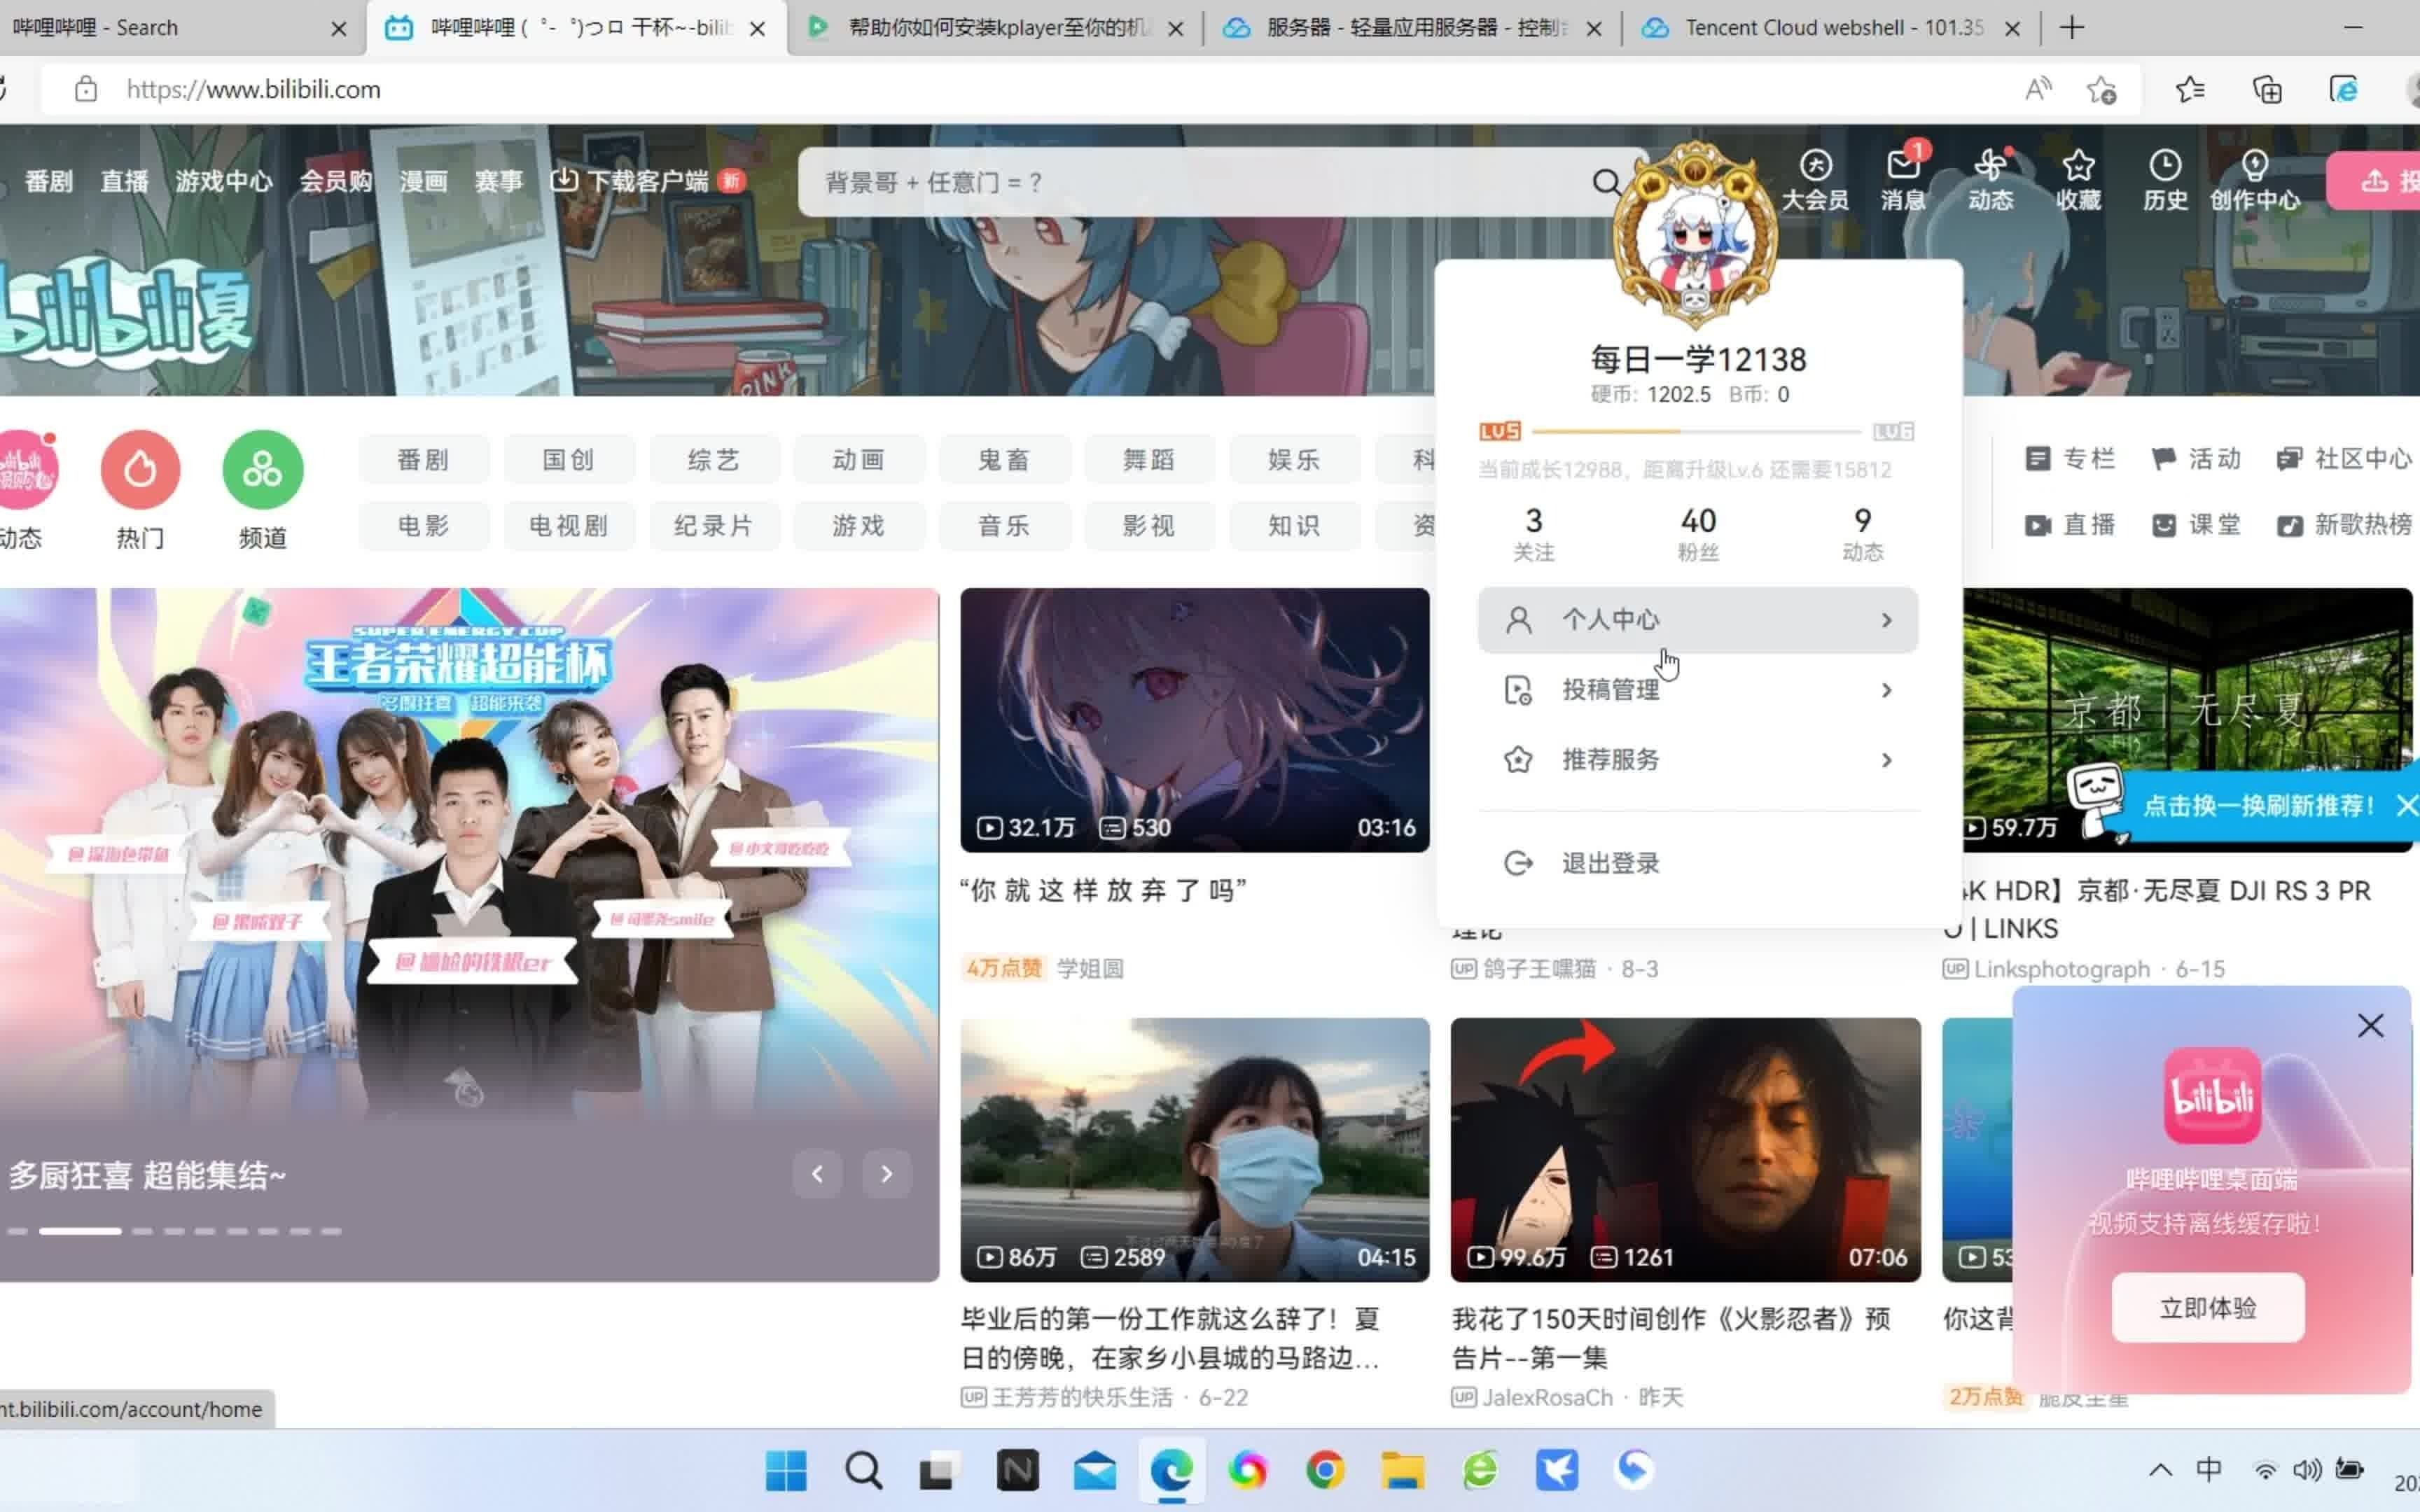This screenshot has height=1512, width=2420.
Task: Open 投稿管理 in profile dropdown
Action: pyautogui.click(x=1697, y=690)
